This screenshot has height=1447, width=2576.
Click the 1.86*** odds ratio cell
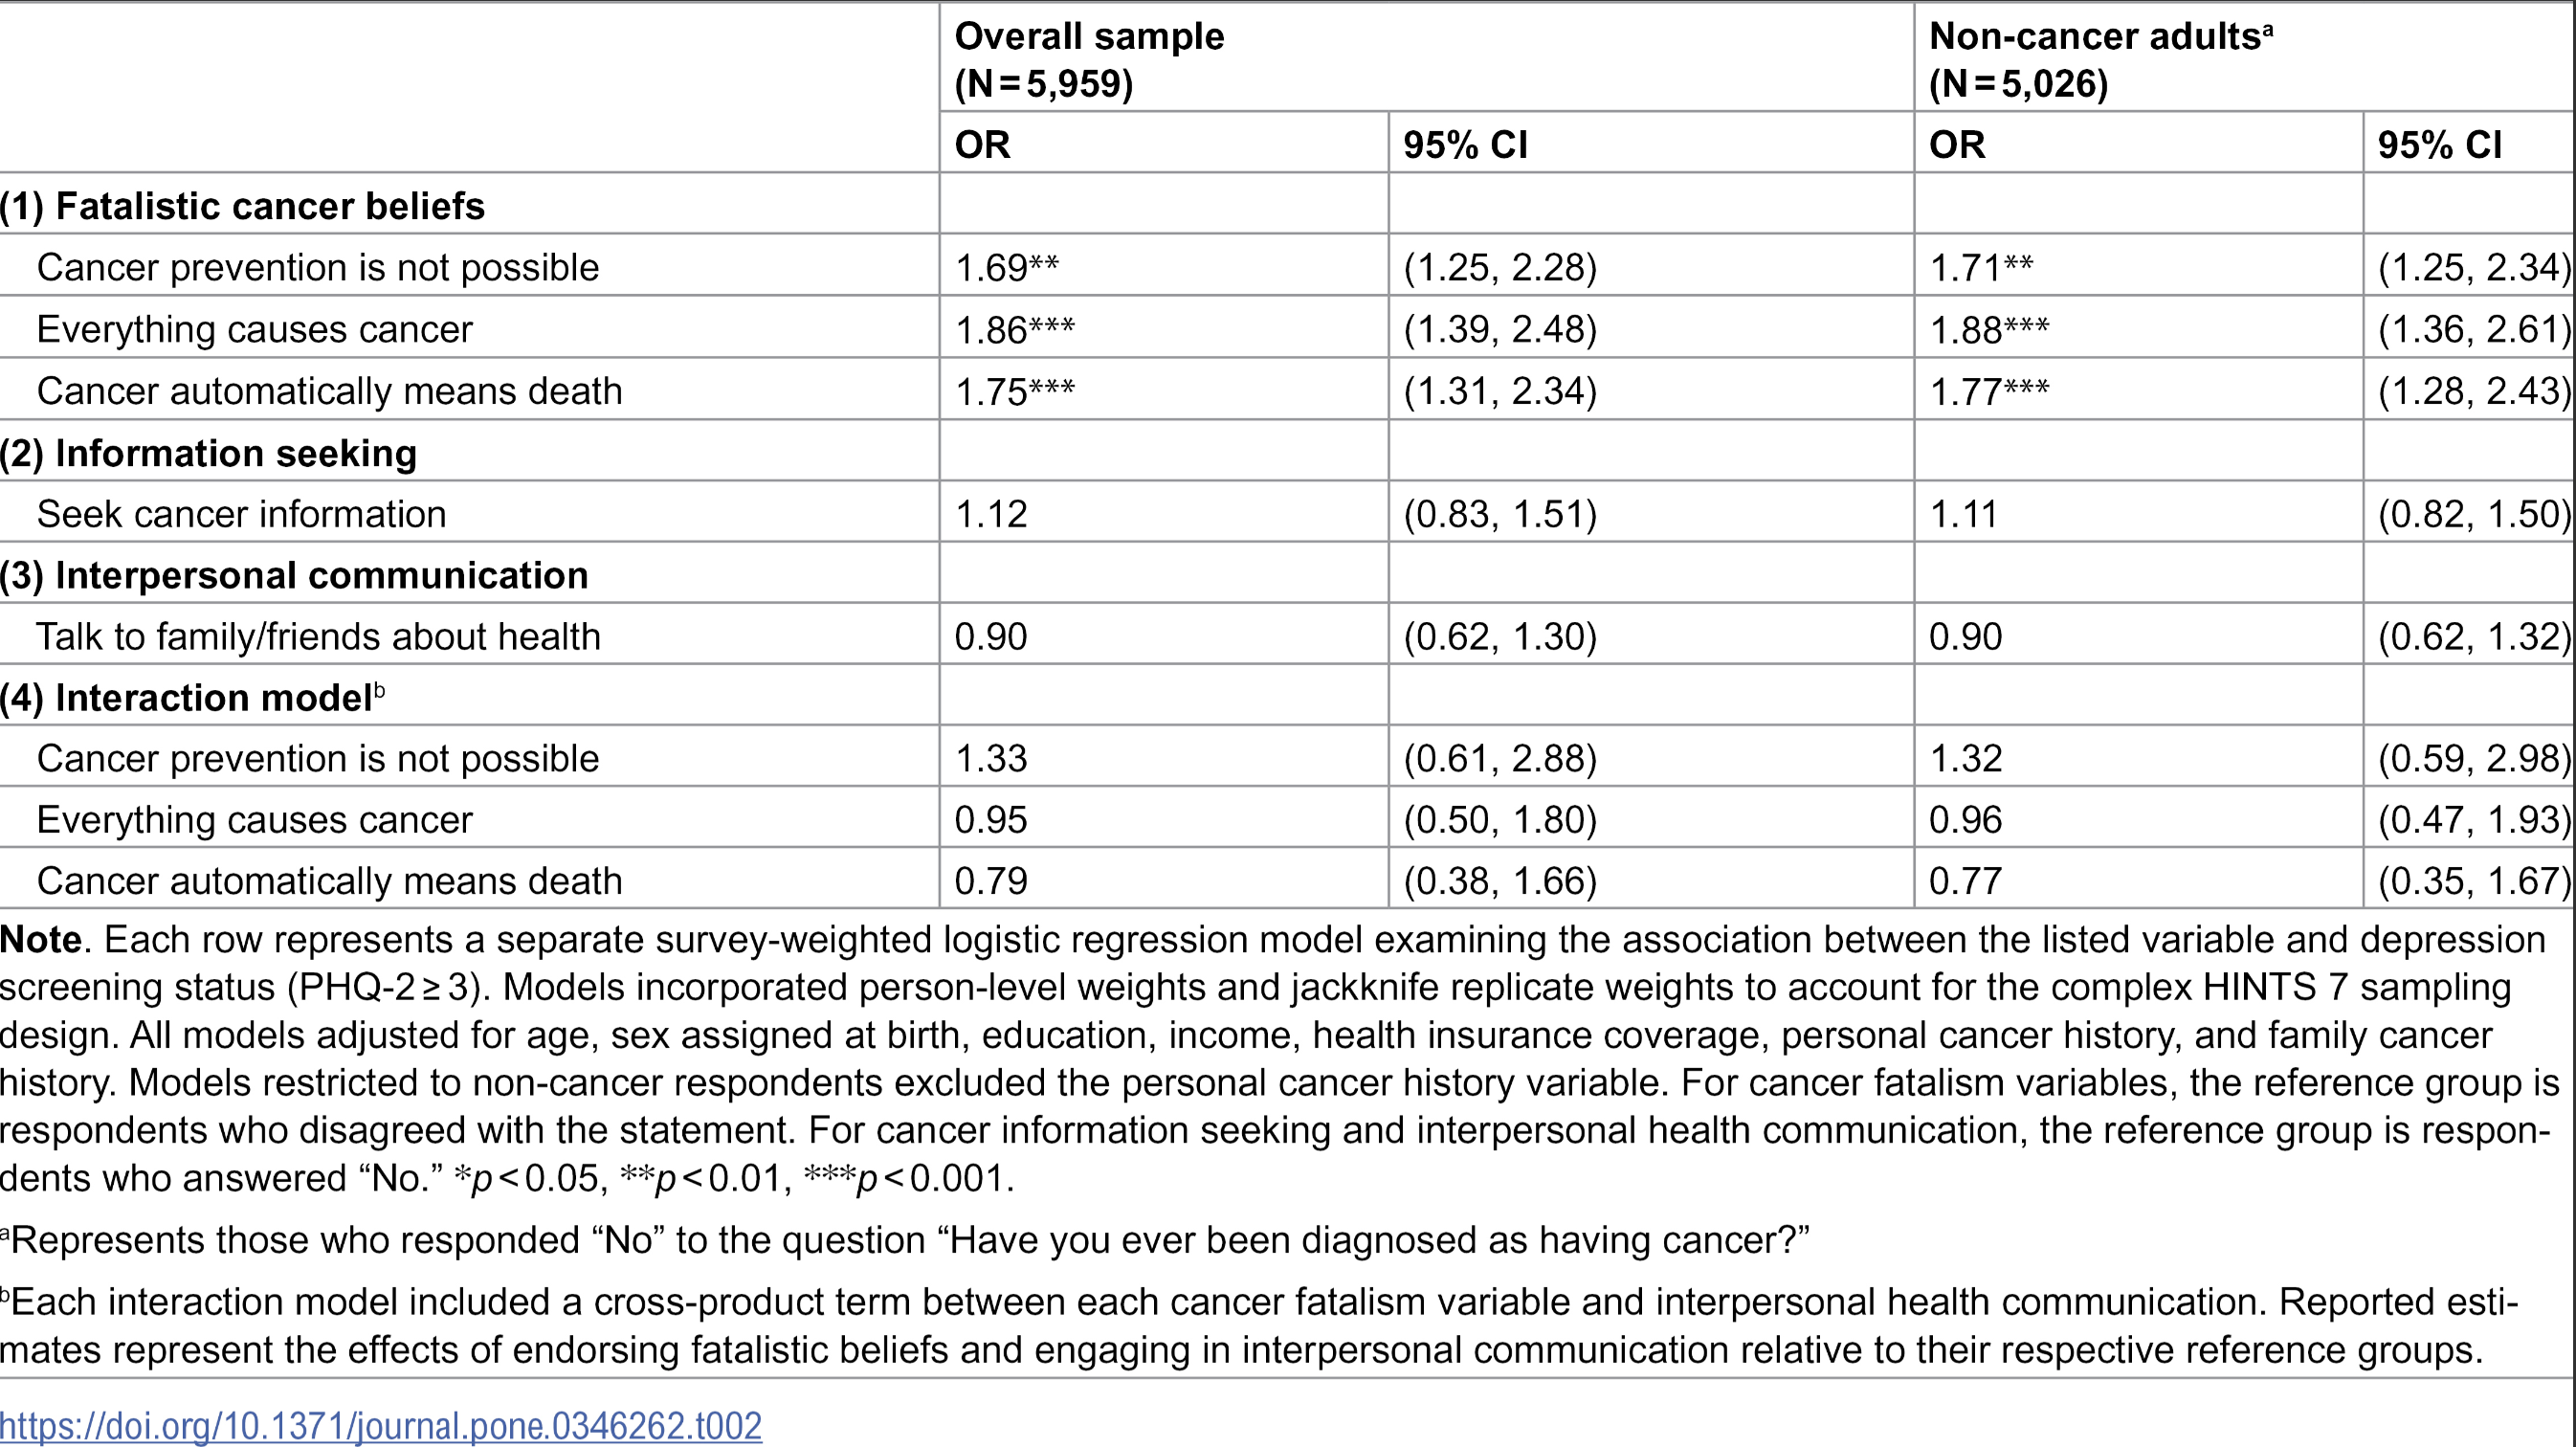click(x=1015, y=329)
